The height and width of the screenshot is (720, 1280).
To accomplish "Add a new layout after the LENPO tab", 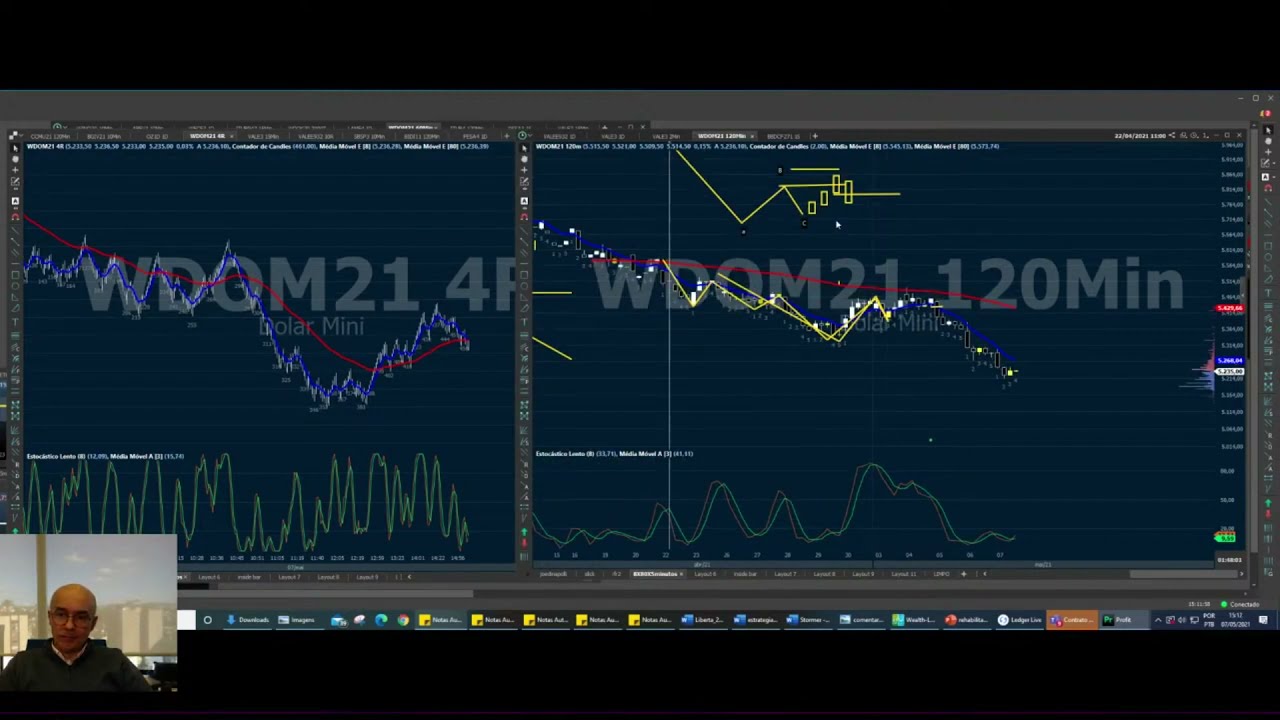I will point(963,574).
